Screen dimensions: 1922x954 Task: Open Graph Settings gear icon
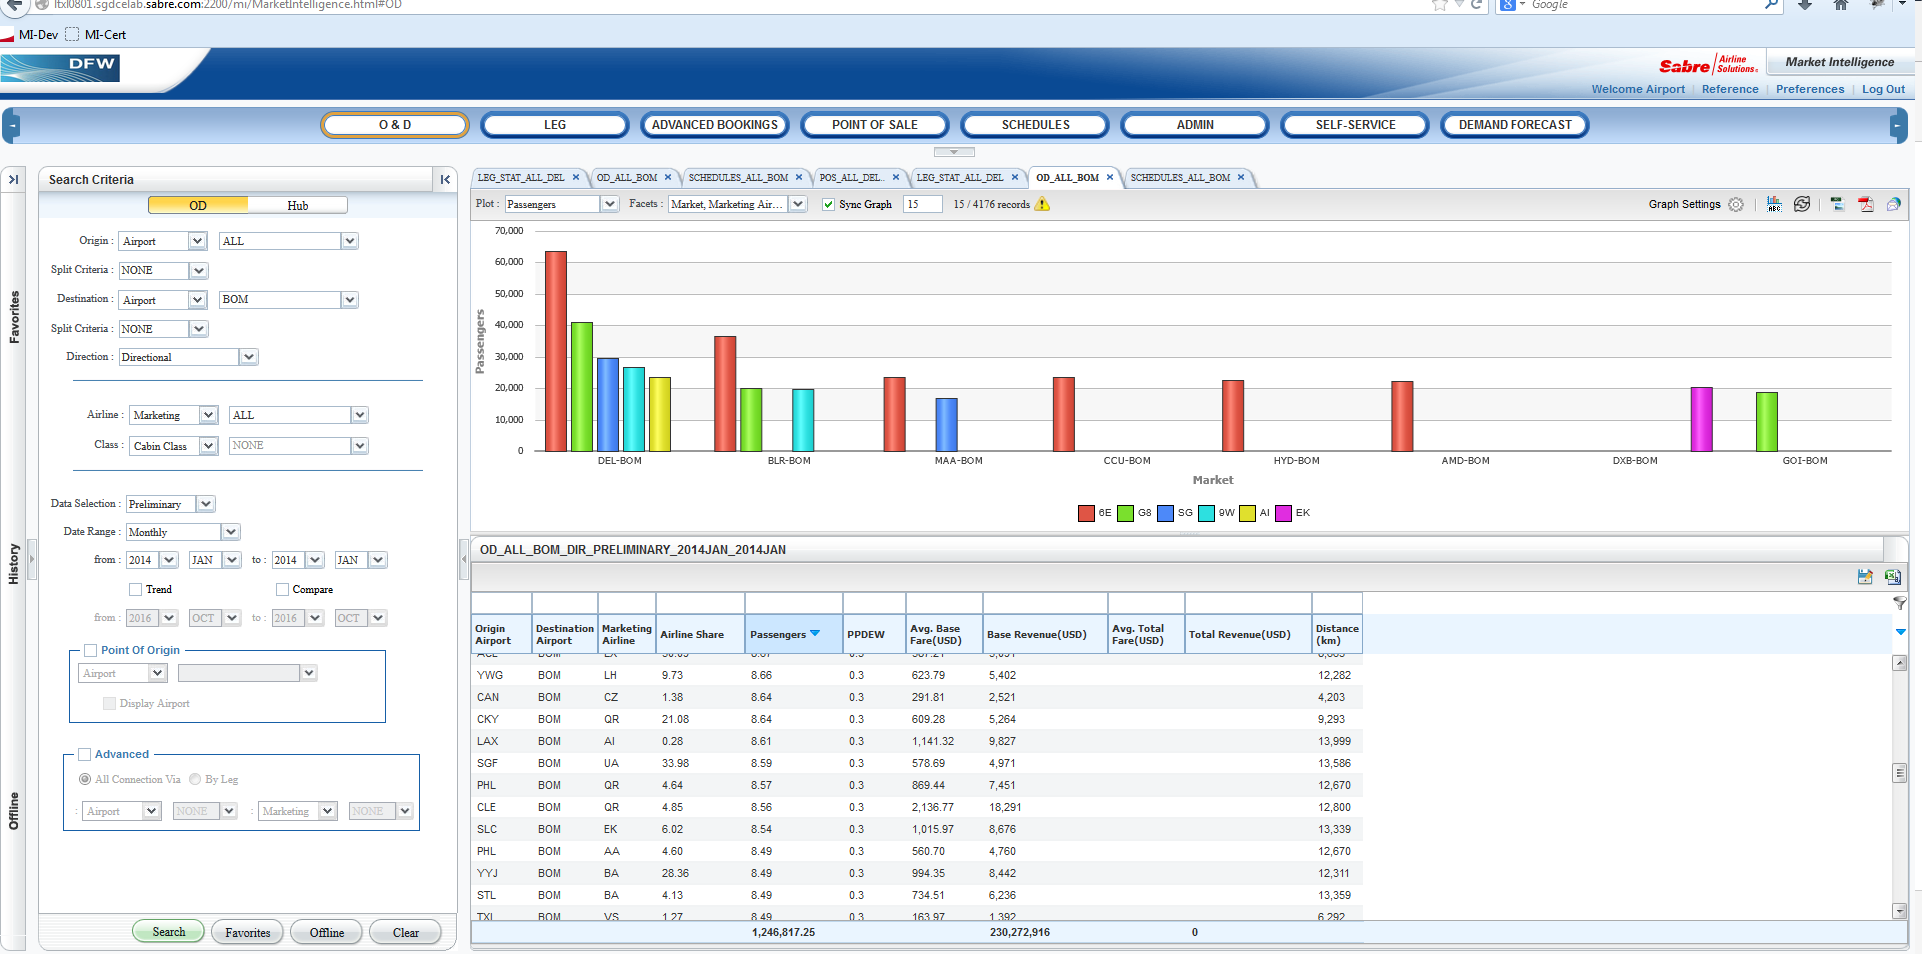[1736, 204]
